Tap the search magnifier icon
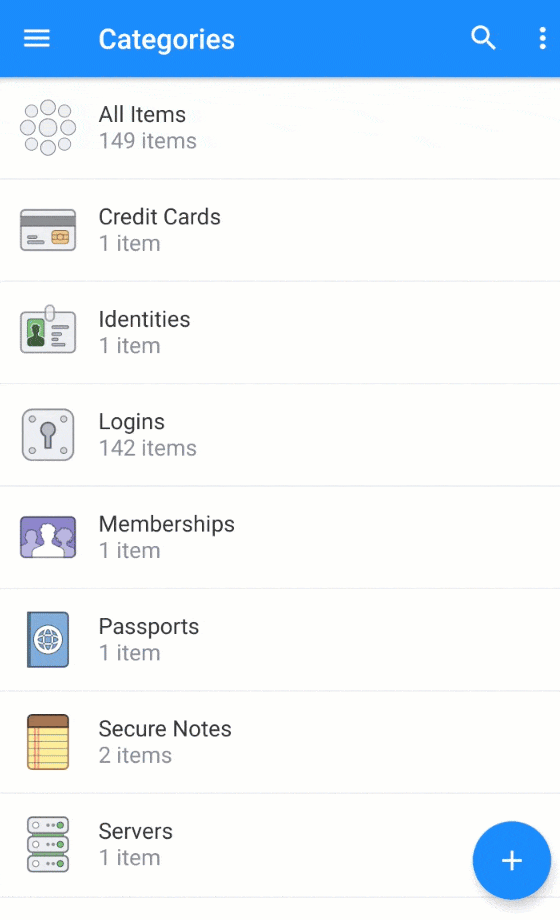The image size is (560, 920). click(x=483, y=38)
